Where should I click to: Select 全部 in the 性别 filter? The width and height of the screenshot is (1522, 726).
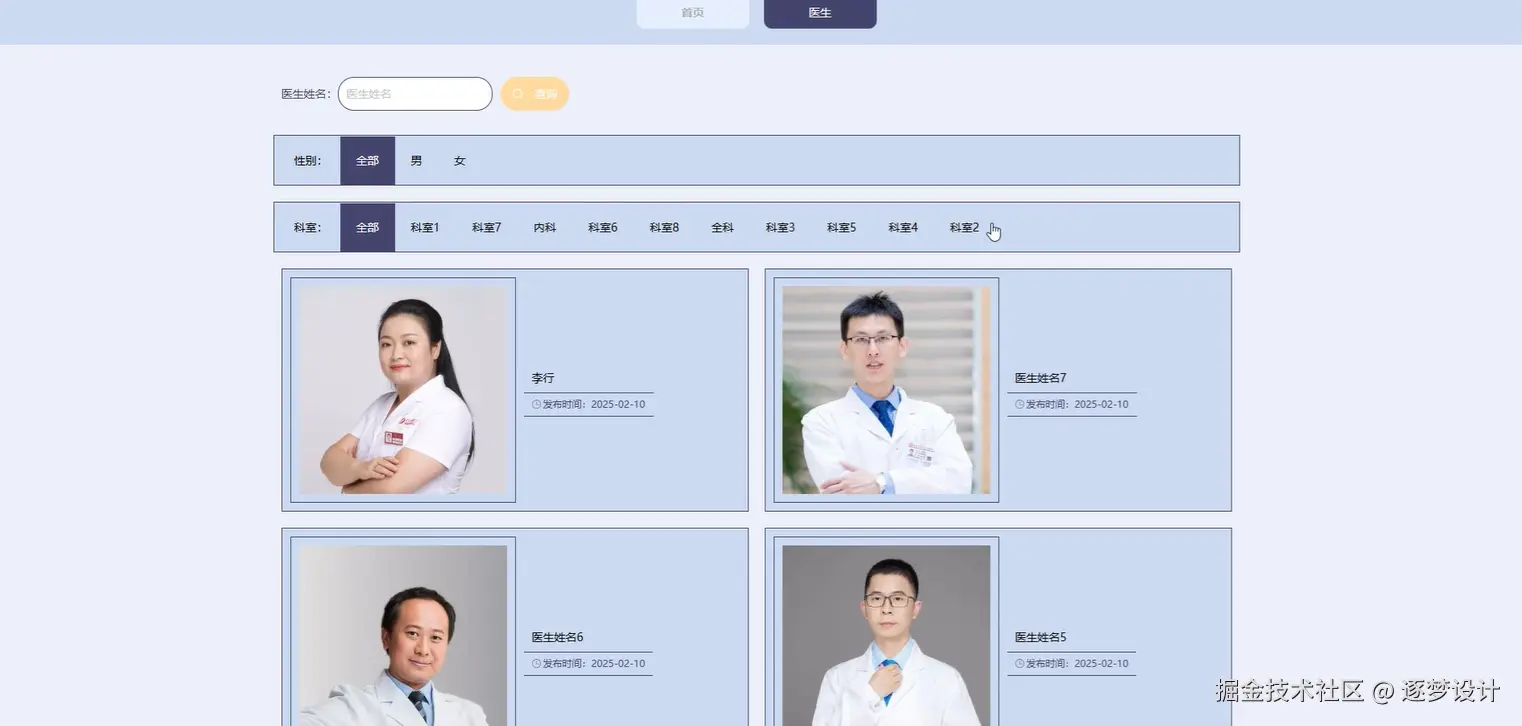pos(367,161)
